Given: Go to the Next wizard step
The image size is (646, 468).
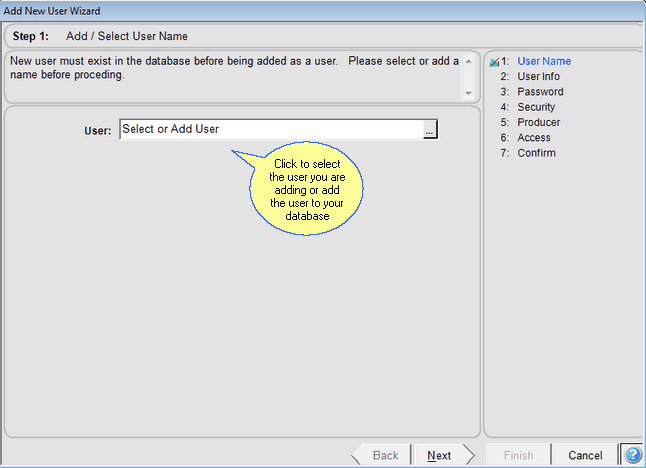Looking at the screenshot, I should 444,455.
